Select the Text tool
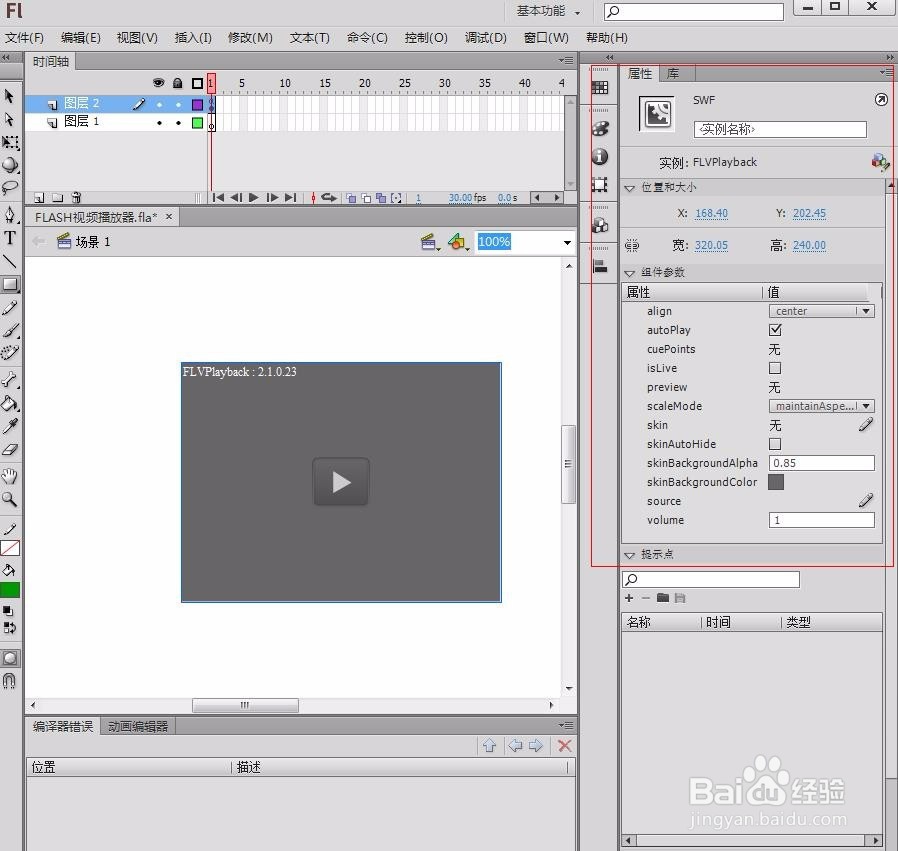This screenshot has width=898, height=851. coord(10,238)
